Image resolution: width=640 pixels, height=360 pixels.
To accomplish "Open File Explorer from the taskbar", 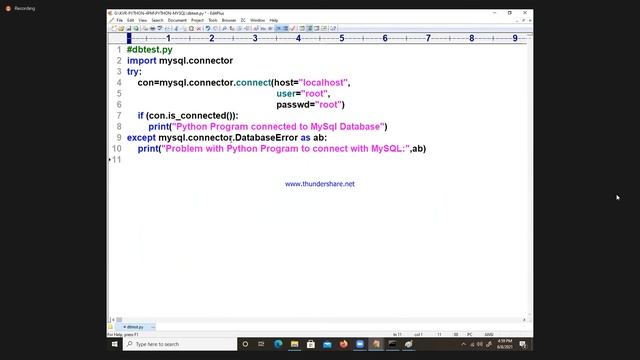I will click(x=294, y=344).
